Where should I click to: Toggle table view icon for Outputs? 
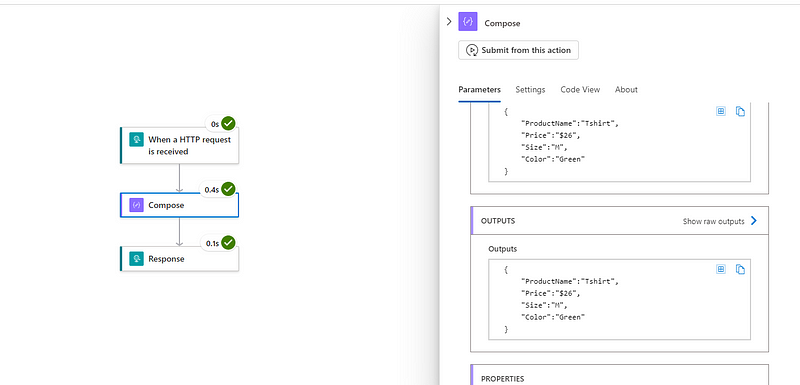(x=721, y=269)
